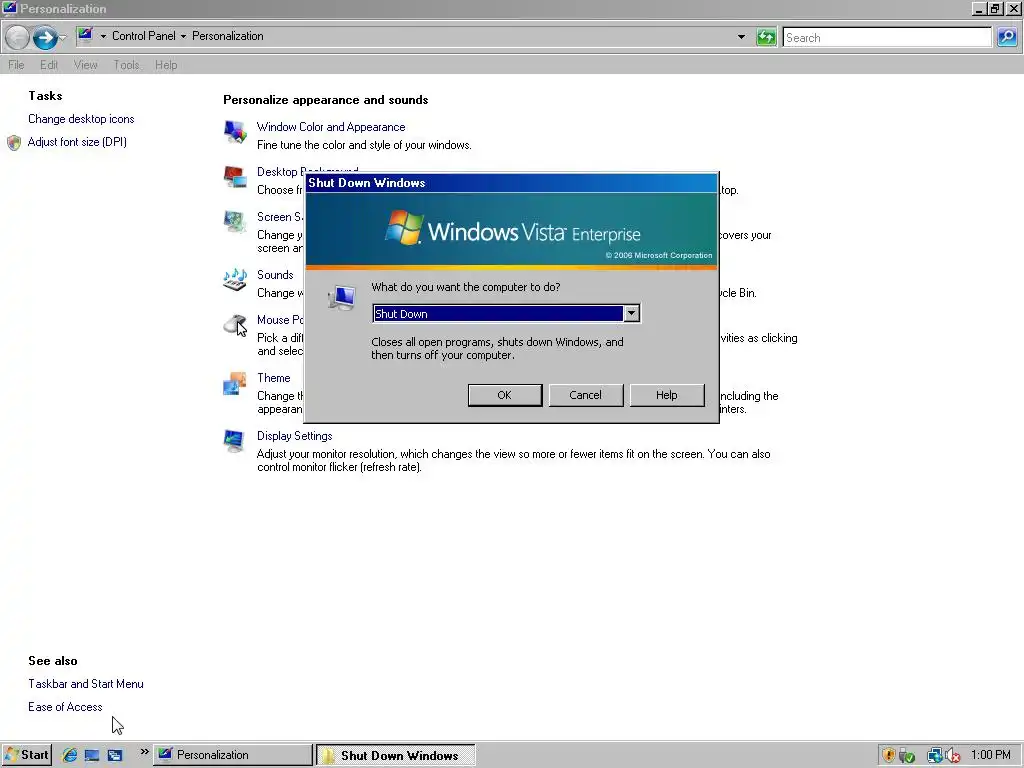Open Taskbar and Start Menu link
The width and height of the screenshot is (1024, 768).
pyautogui.click(x=86, y=684)
